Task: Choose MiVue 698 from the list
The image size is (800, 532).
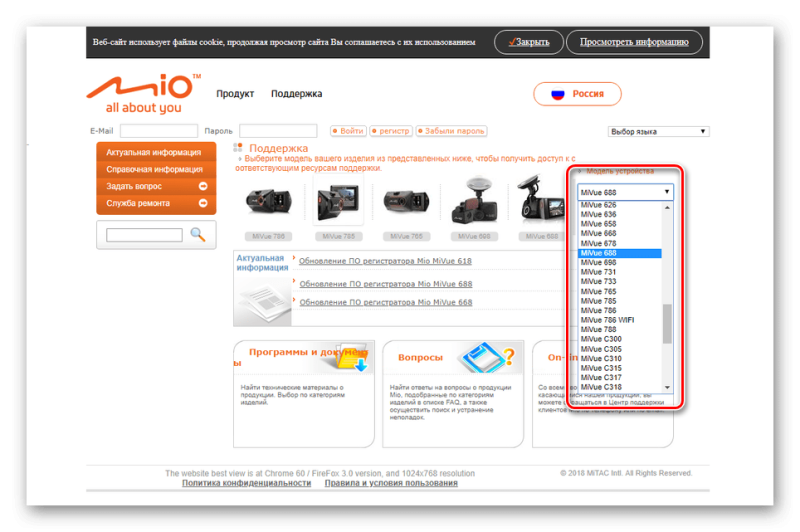Action: (x=620, y=262)
